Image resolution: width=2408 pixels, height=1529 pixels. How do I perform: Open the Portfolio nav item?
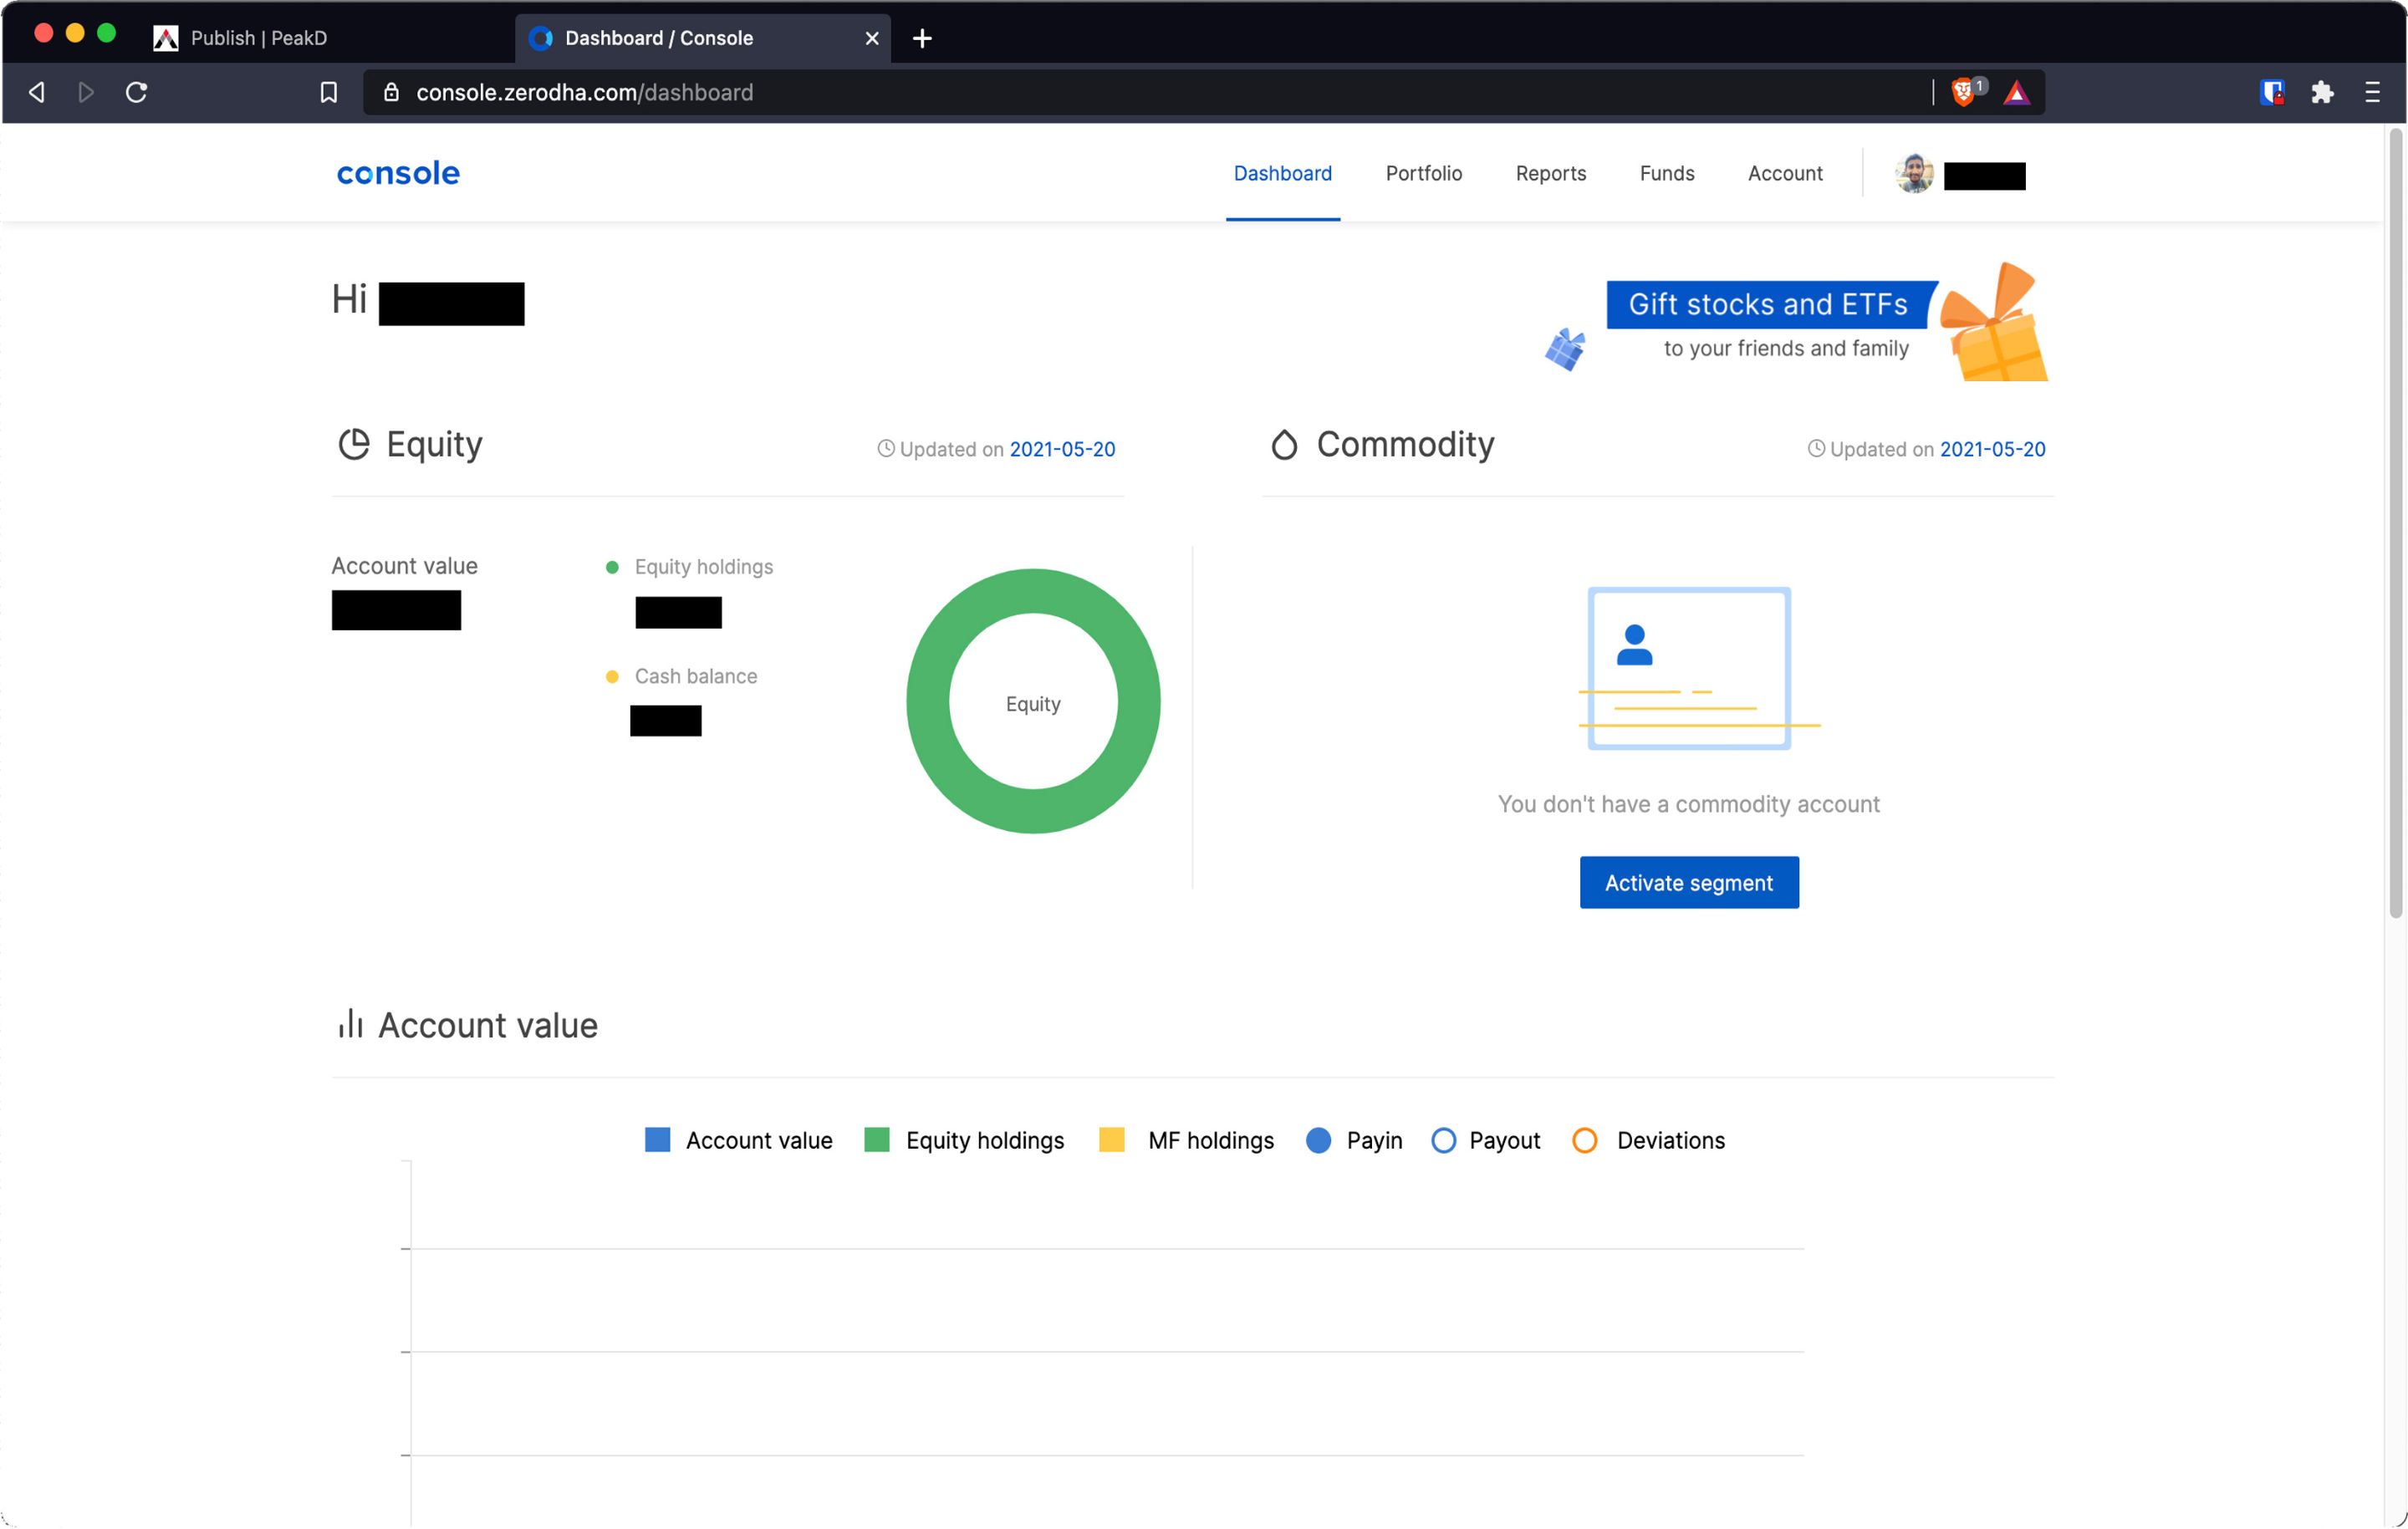(1423, 173)
